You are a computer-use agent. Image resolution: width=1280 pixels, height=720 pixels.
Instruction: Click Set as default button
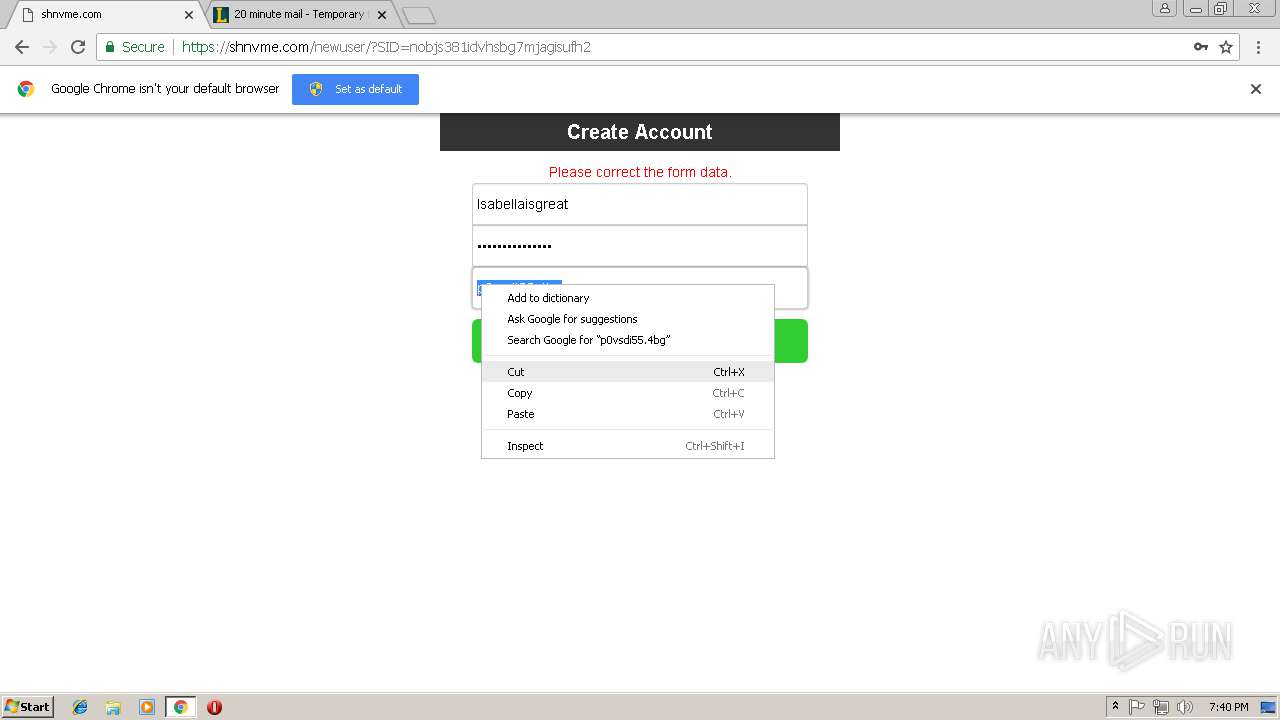click(x=355, y=89)
